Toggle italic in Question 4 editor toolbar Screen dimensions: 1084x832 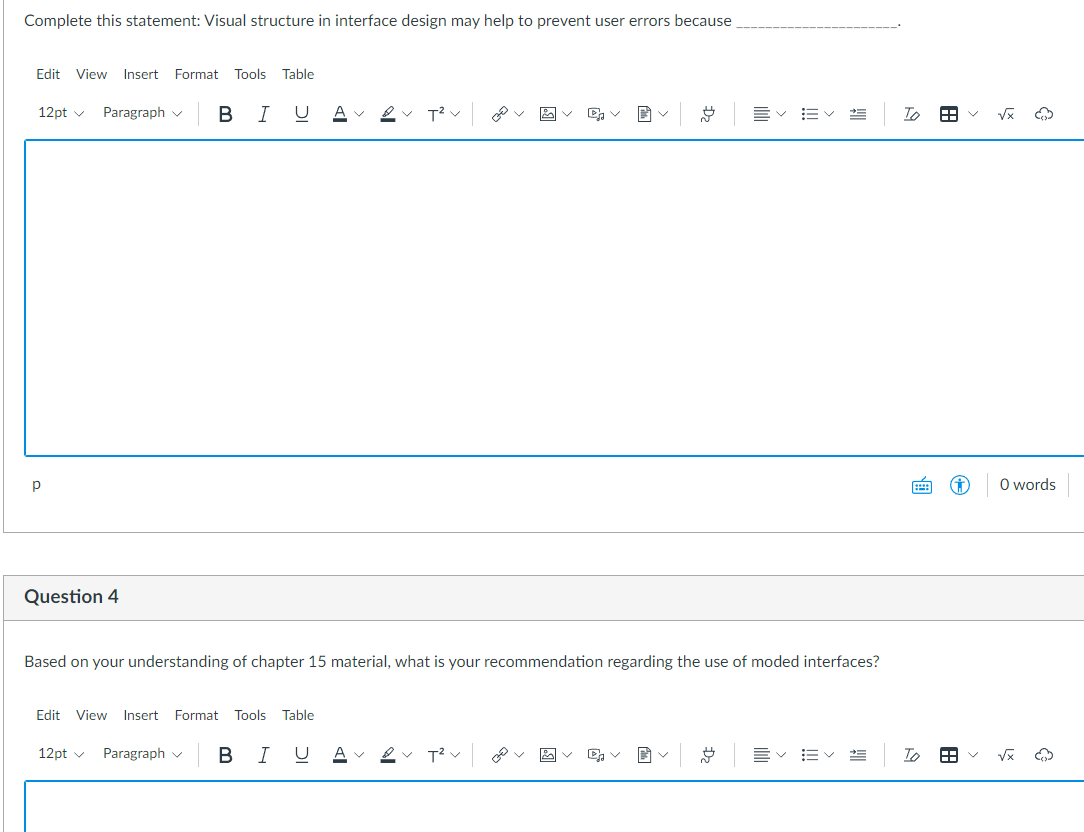263,755
